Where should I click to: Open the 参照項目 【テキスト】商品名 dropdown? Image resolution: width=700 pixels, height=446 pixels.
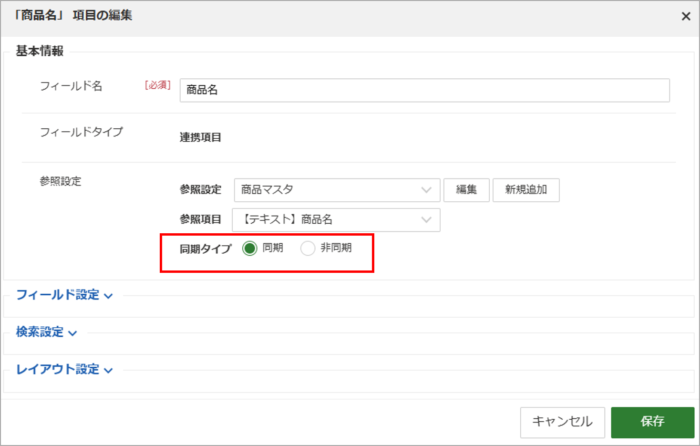coord(336,220)
